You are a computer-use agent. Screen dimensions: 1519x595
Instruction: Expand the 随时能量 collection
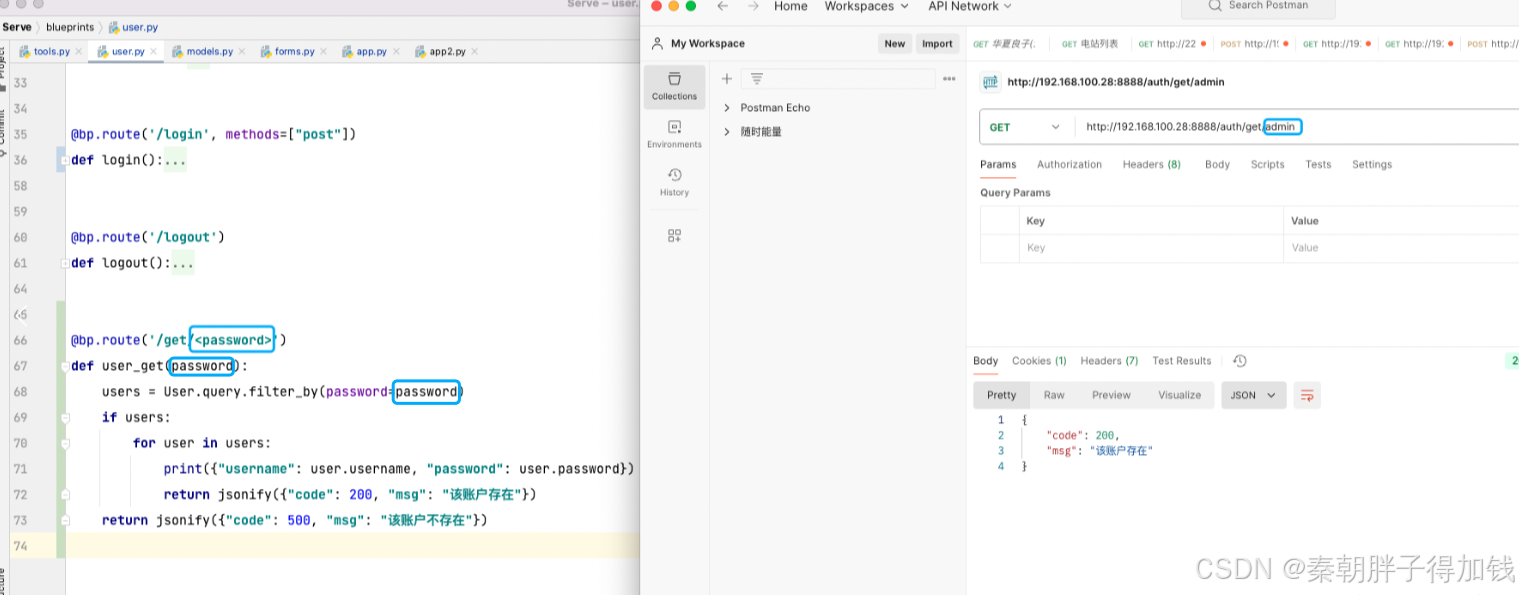coord(727,131)
